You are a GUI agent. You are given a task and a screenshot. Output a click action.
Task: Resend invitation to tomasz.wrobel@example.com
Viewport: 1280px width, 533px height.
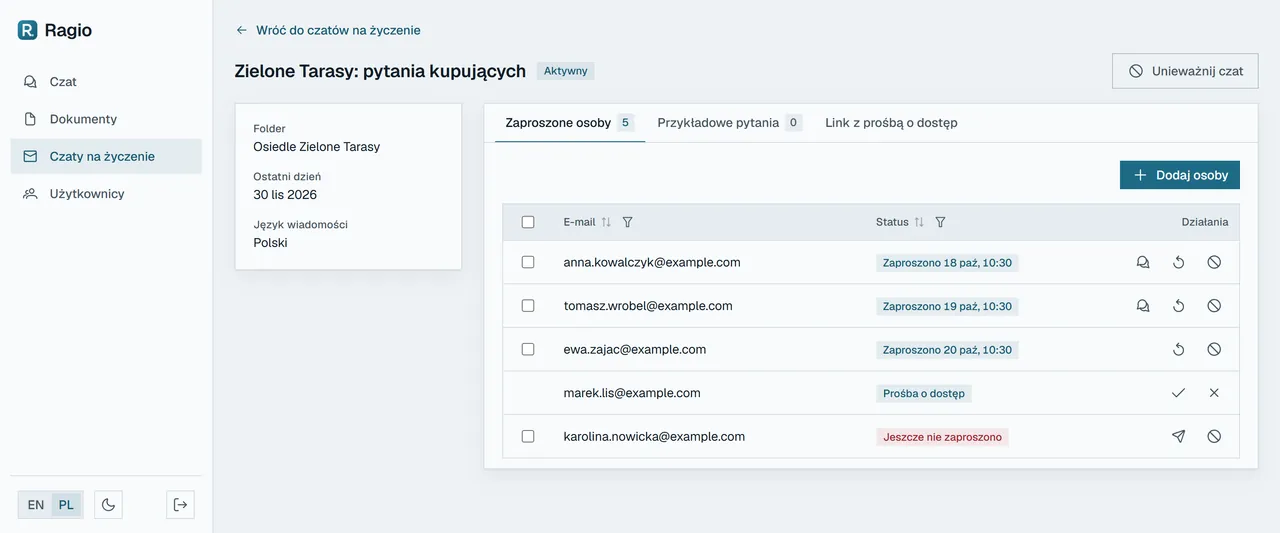pyautogui.click(x=1179, y=306)
